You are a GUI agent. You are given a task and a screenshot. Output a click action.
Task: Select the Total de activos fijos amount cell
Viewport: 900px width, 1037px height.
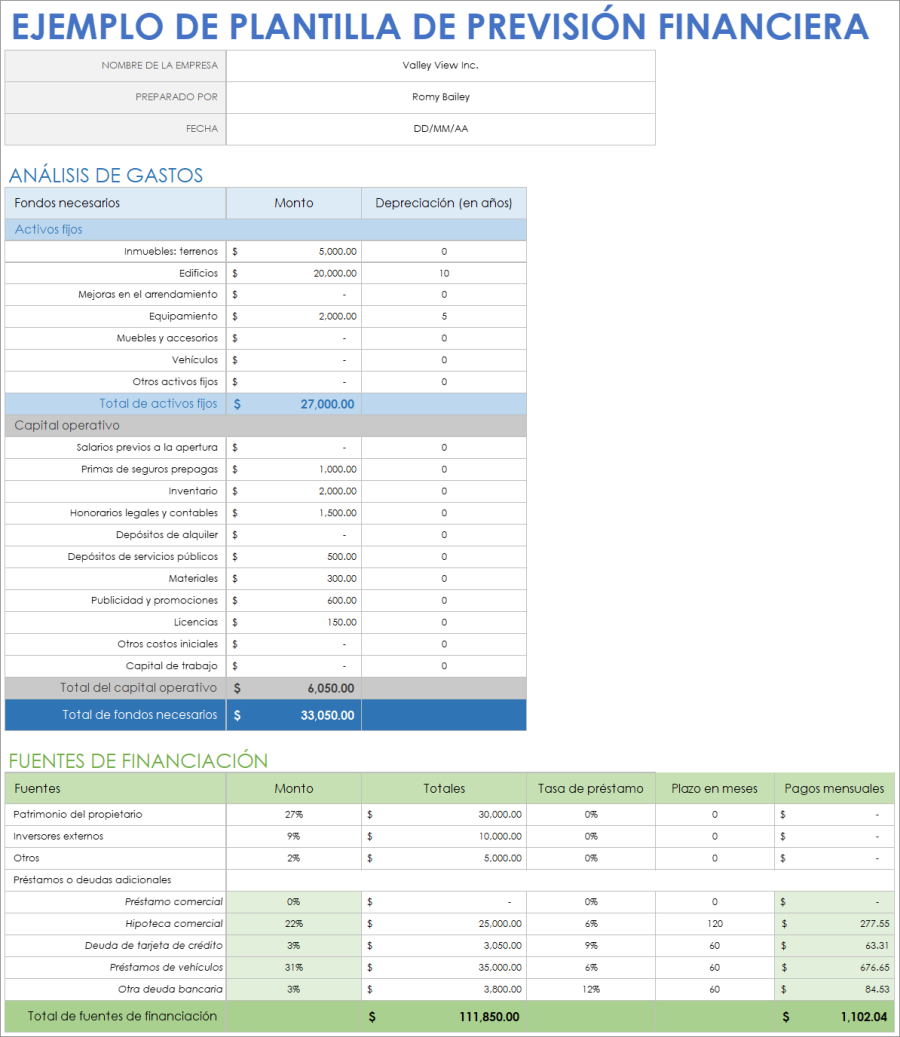tap(295, 404)
